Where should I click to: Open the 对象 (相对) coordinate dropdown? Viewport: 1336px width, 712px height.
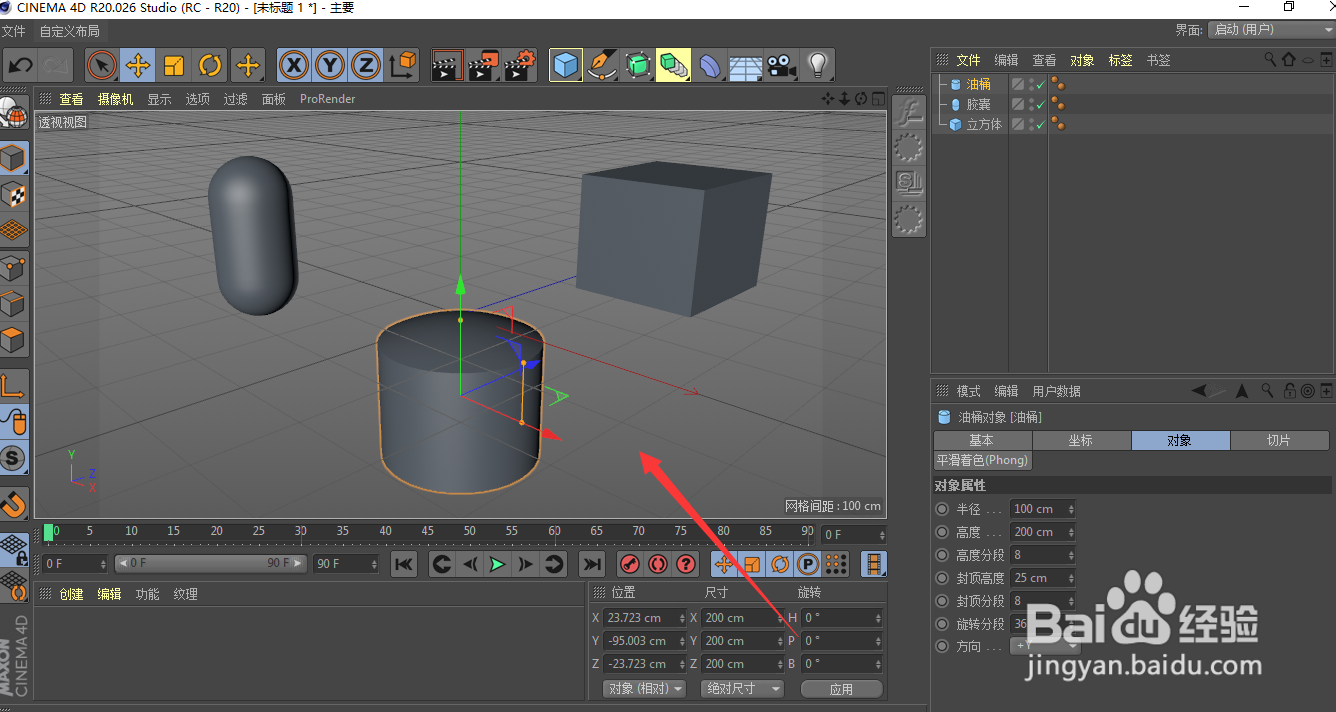tap(645, 689)
